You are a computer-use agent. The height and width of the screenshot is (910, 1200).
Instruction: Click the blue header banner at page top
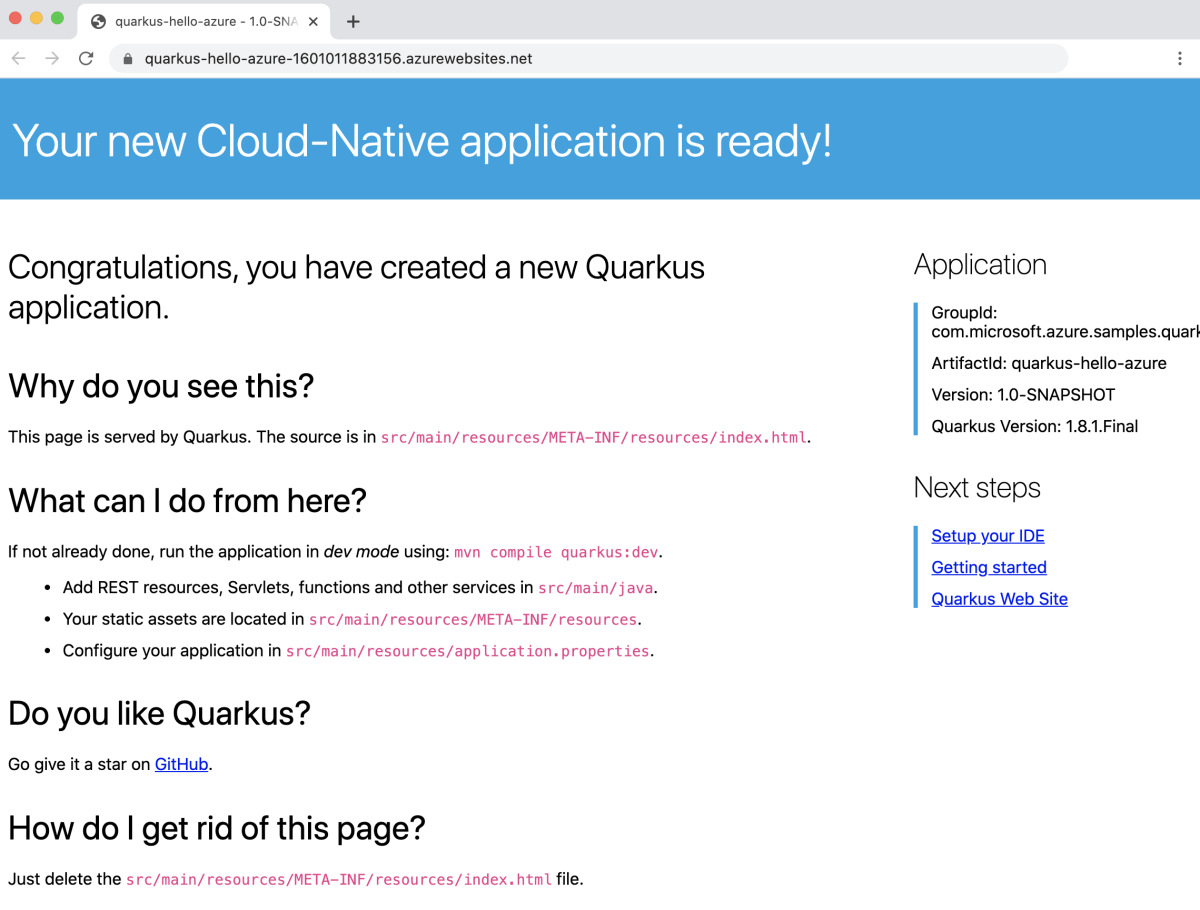coord(600,139)
